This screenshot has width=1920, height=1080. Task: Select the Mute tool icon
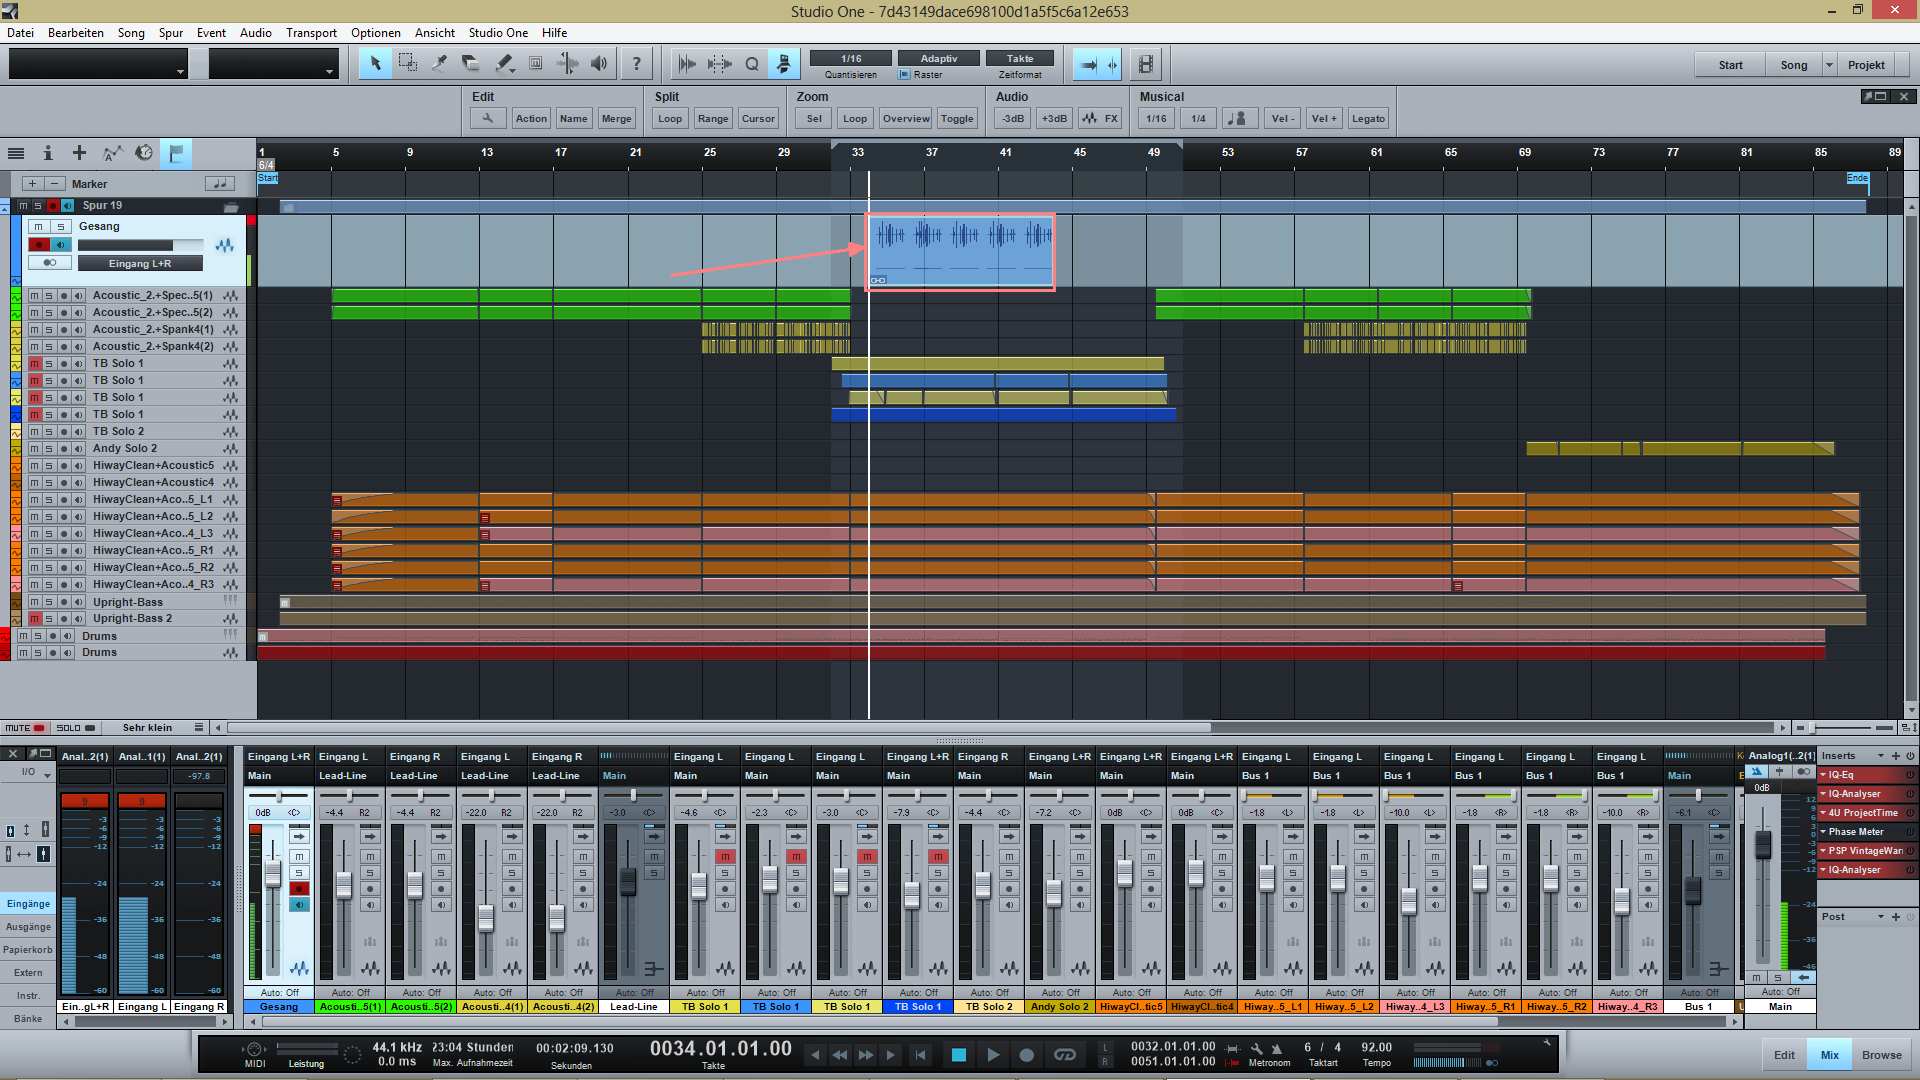535,64
